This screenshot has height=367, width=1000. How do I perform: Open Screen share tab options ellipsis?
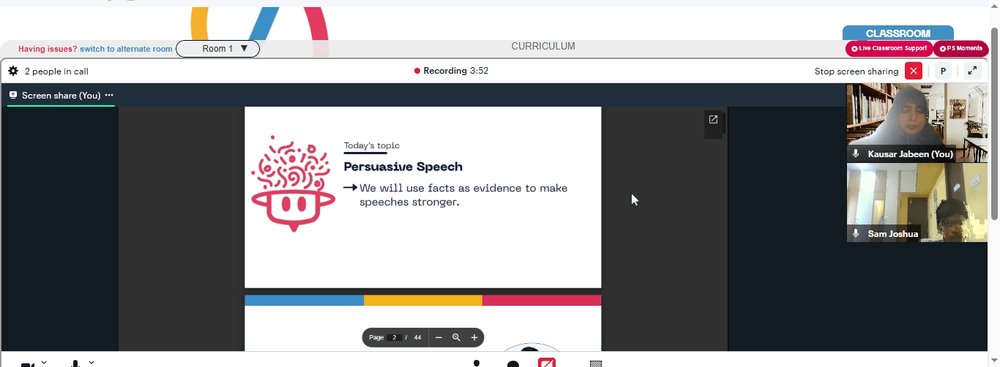click(x=109, y=95)
